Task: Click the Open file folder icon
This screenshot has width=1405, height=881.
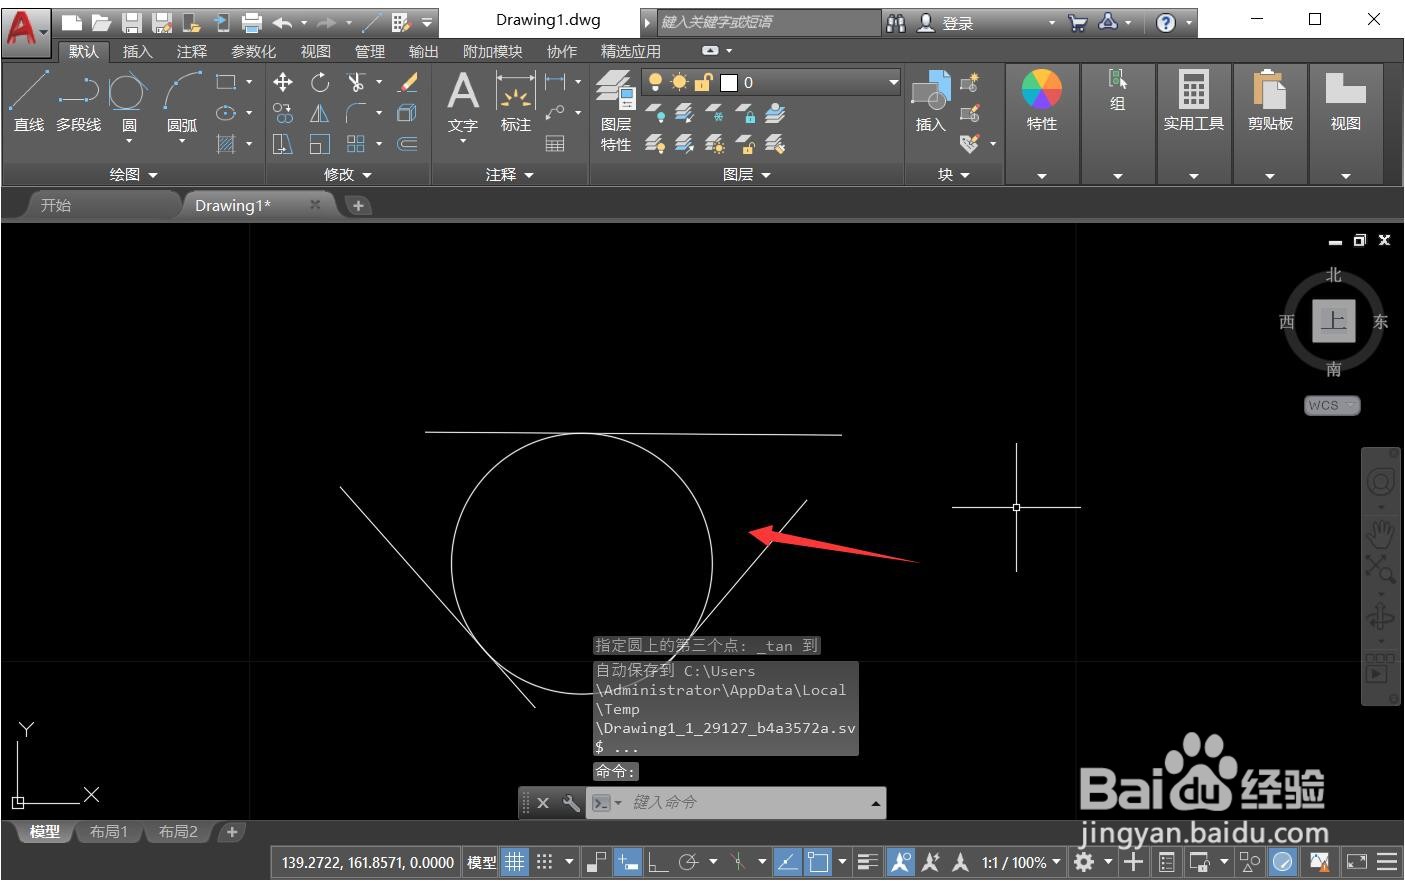Action: pos(101,22)
